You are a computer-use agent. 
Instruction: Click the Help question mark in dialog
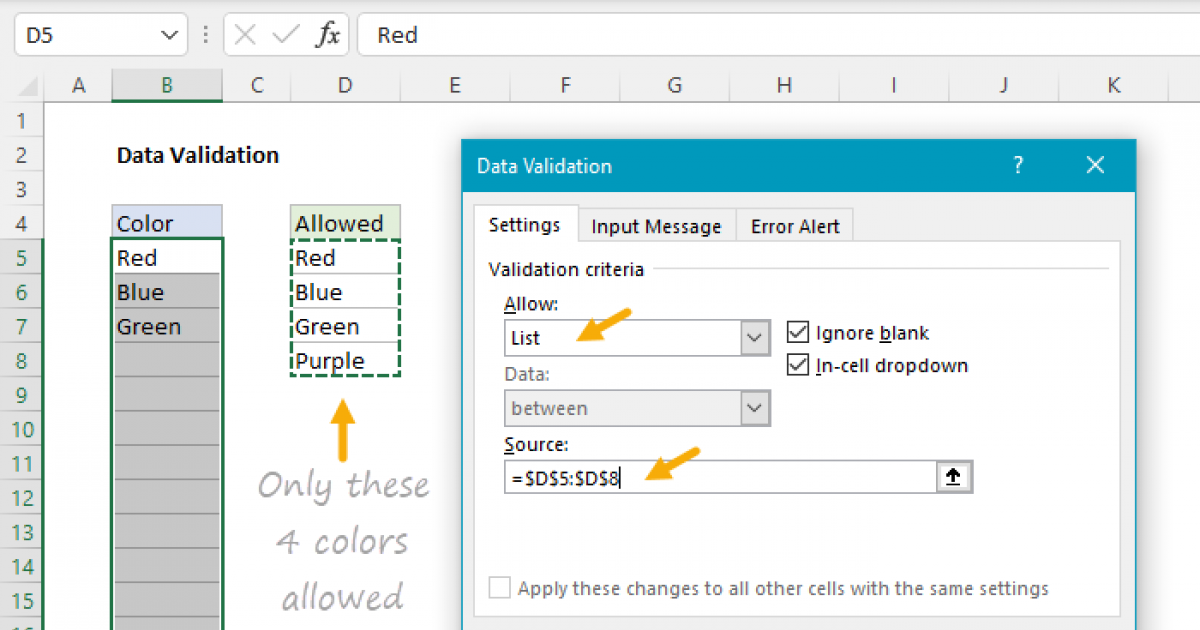[x=1018, y=165]
